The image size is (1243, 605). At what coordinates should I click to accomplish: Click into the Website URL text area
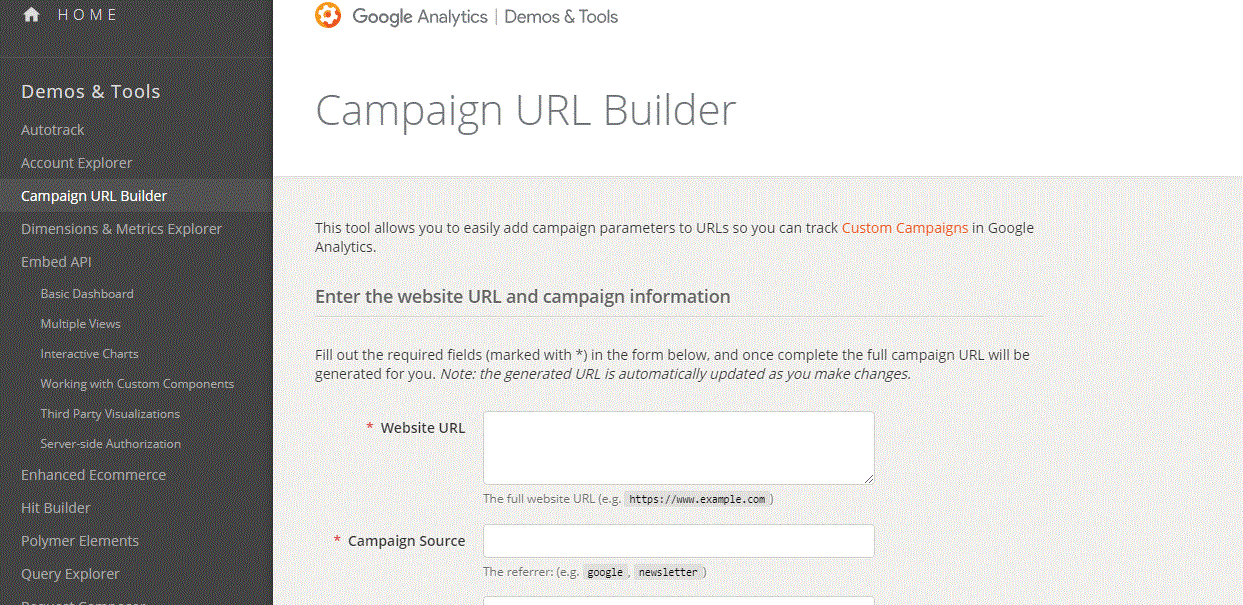[x=679, y=448]
